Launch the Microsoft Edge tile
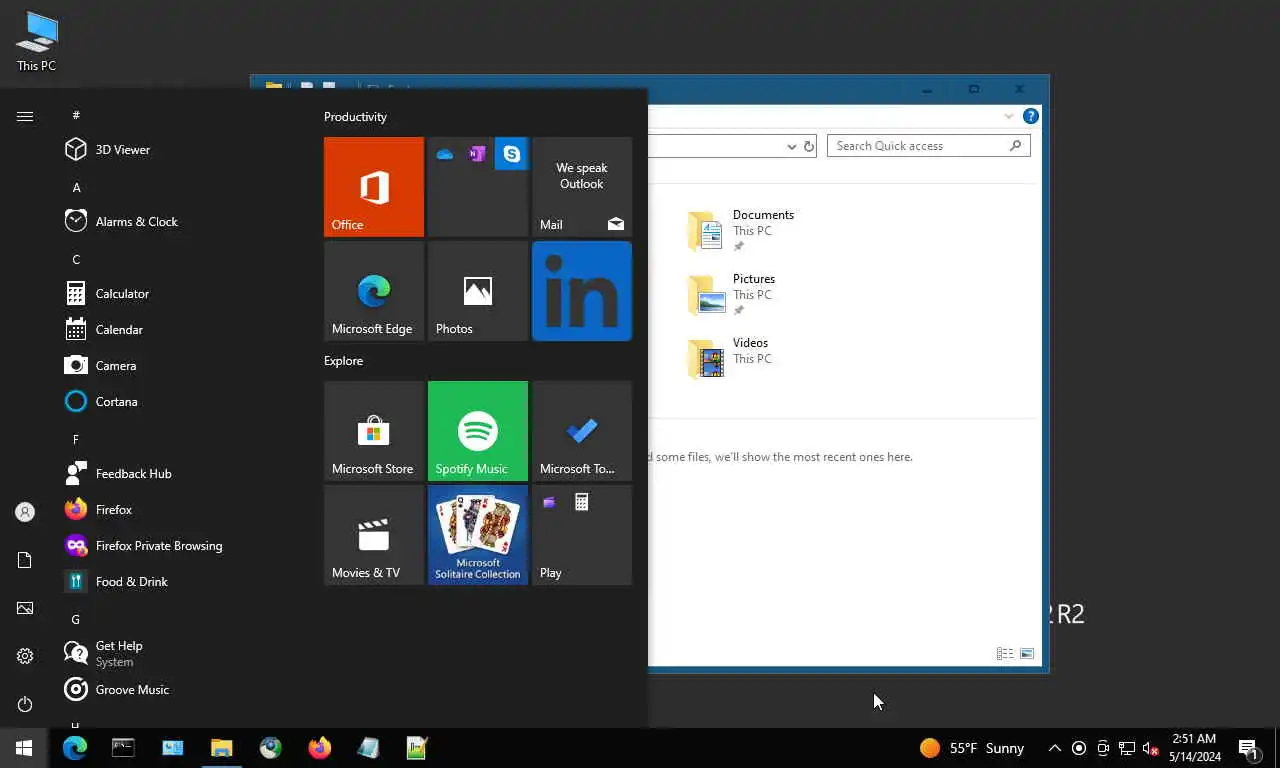 click(x=374, y=291)
